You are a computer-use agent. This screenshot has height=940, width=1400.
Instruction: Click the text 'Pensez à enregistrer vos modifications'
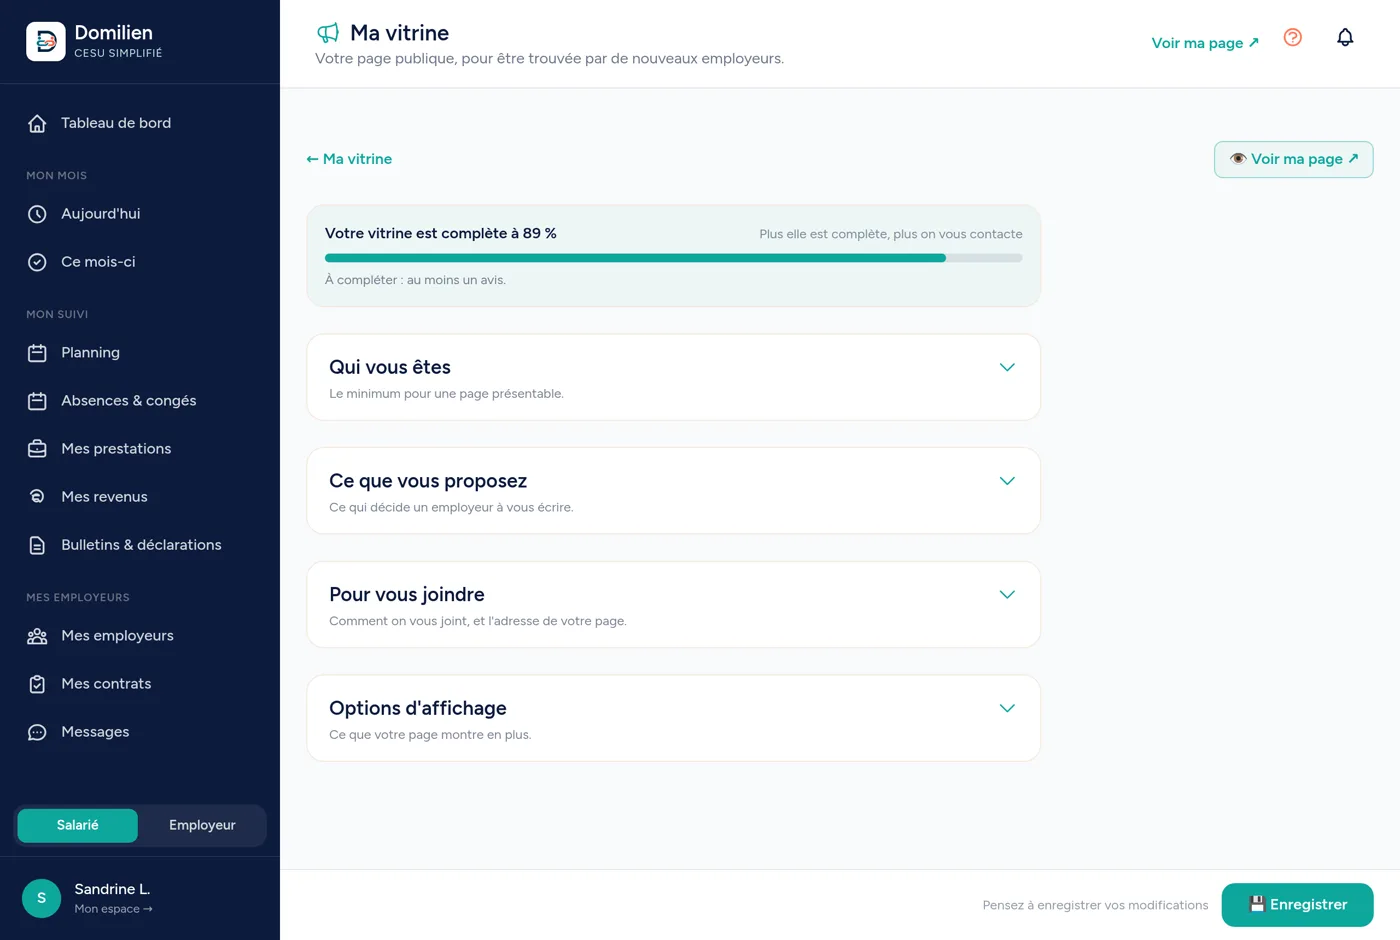pyautogui.click(x=1095, y=905)
